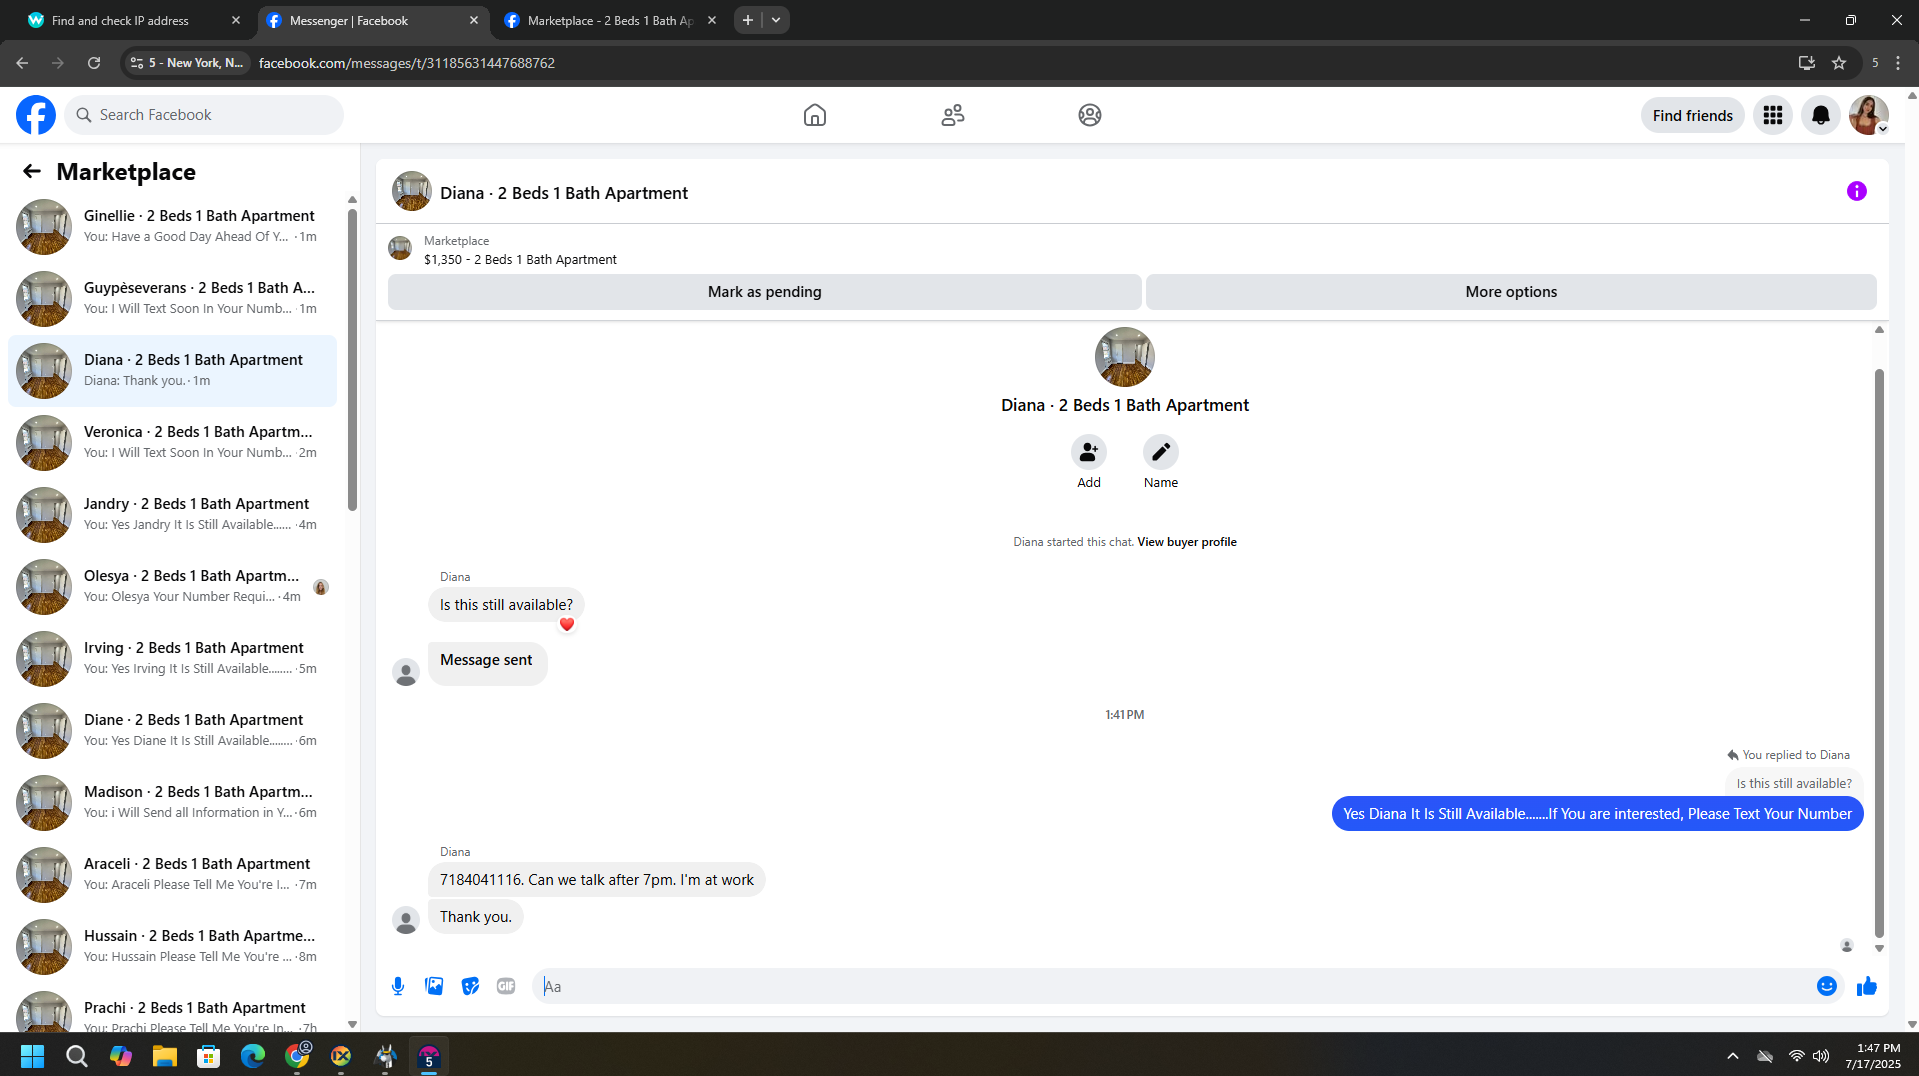Open the Windows Start menu

(32, 1056)
